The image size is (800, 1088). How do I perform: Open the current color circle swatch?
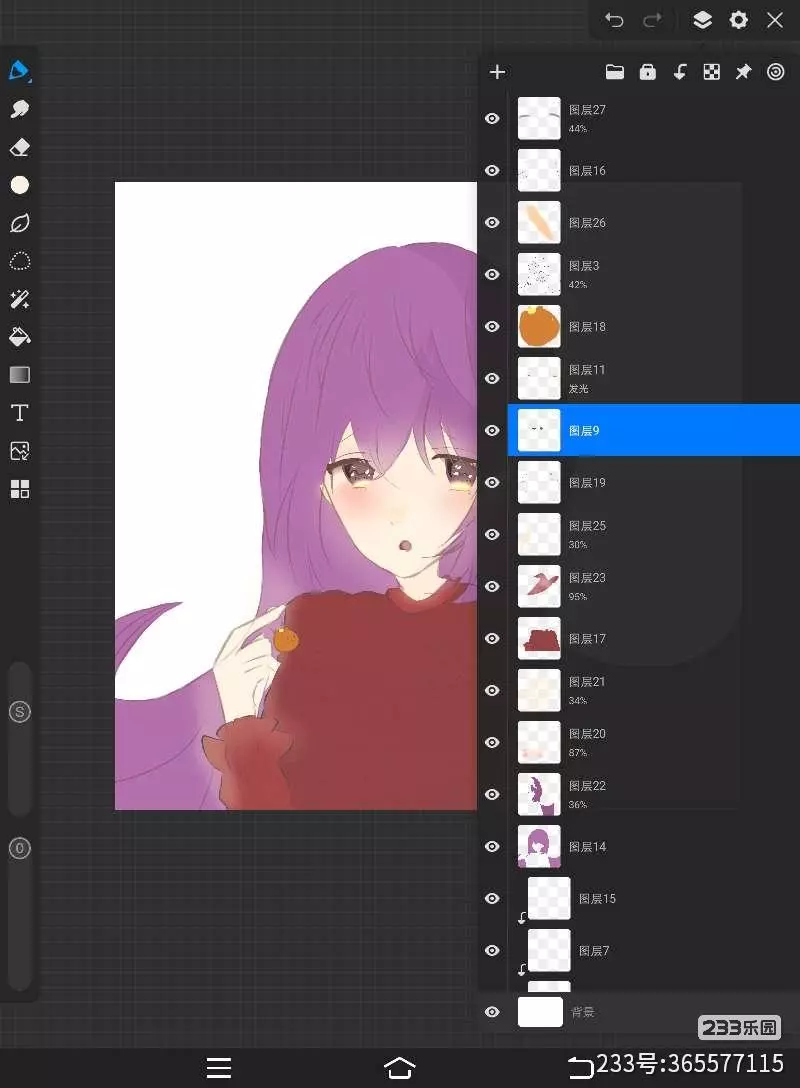[19, 185]
